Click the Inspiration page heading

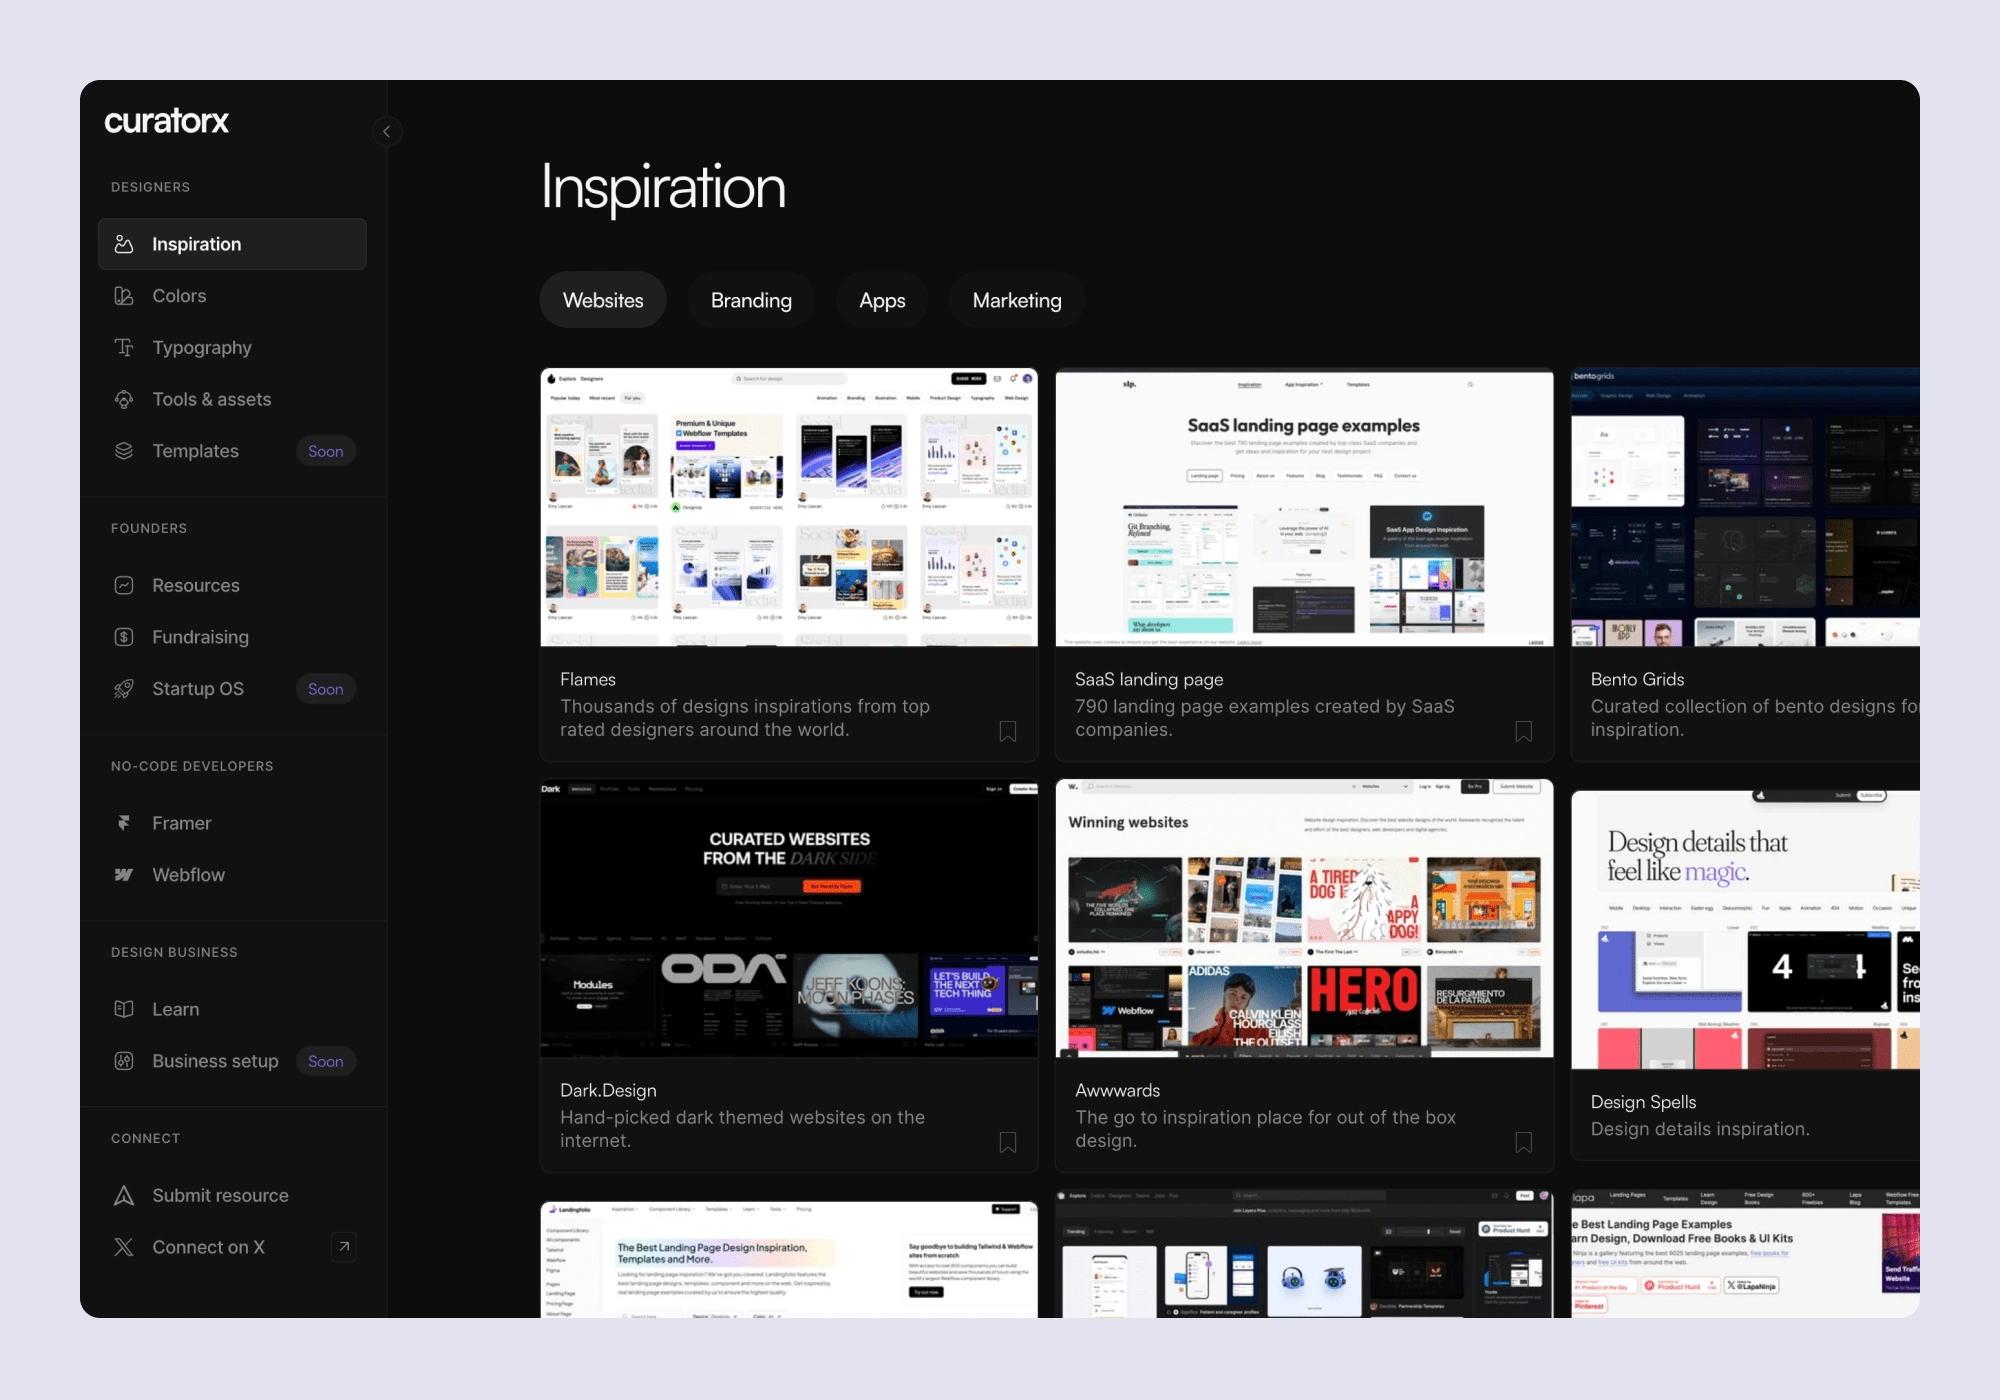pyautogui.click(x=663, y=188)
